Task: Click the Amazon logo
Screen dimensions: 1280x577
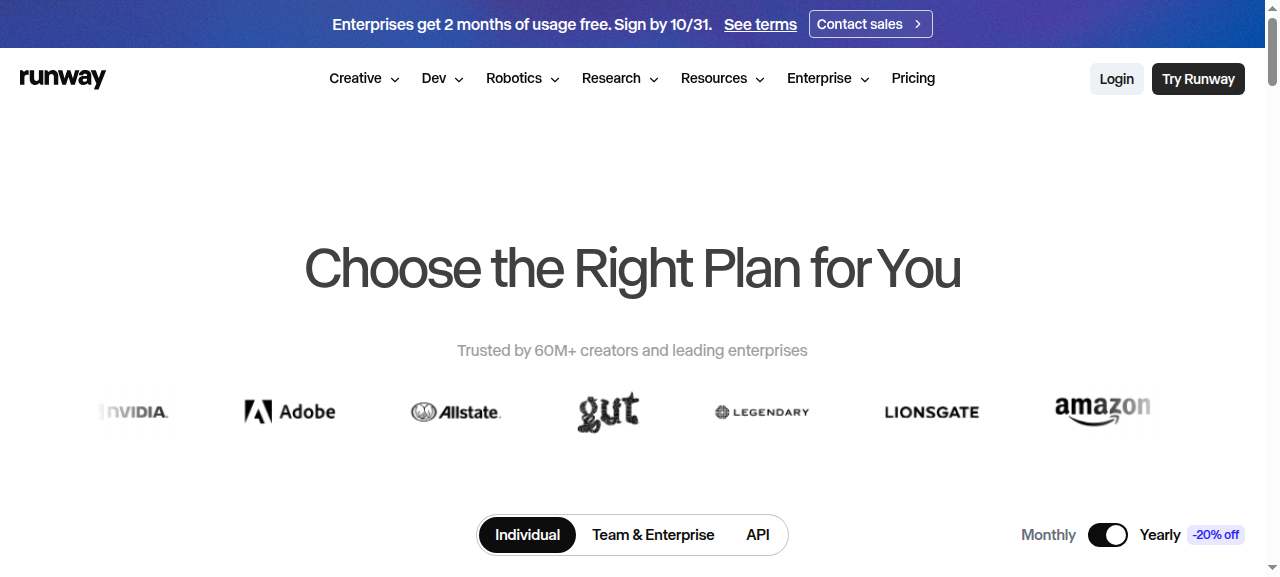Action: pos(1102,411)
